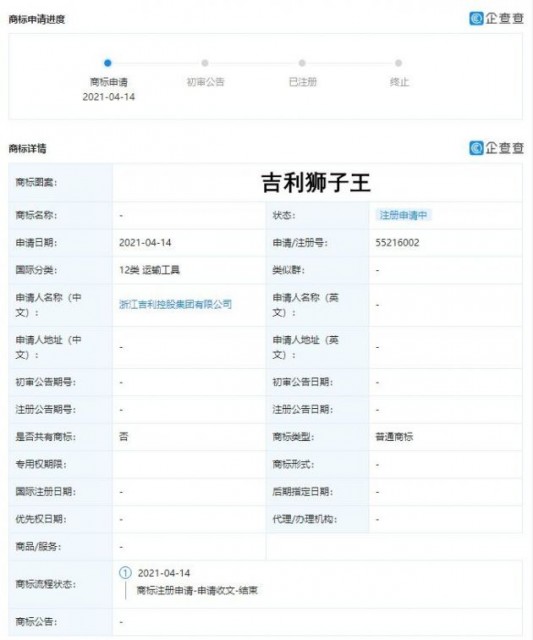Click the 商标详情 section heading
Viewport: 533px width, 640px height.
[x=27, y=148]
